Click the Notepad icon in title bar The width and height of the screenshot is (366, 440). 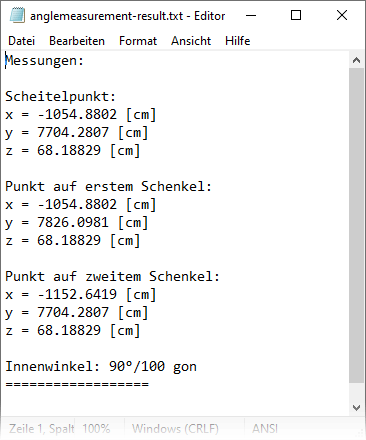pyautogui.click(x=17, y=15)
